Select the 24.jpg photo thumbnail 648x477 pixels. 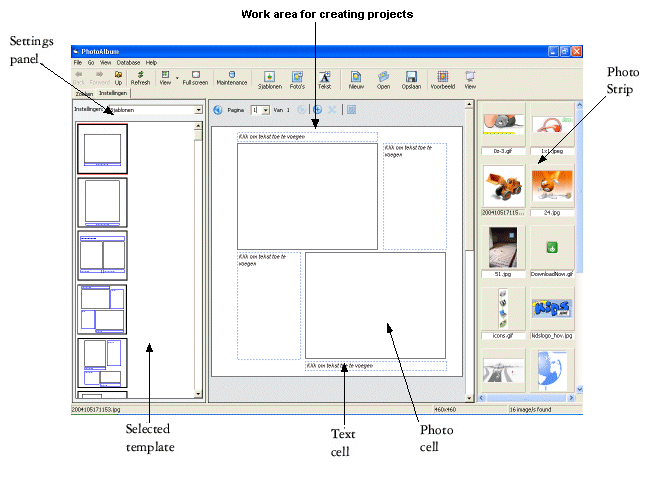550,187
